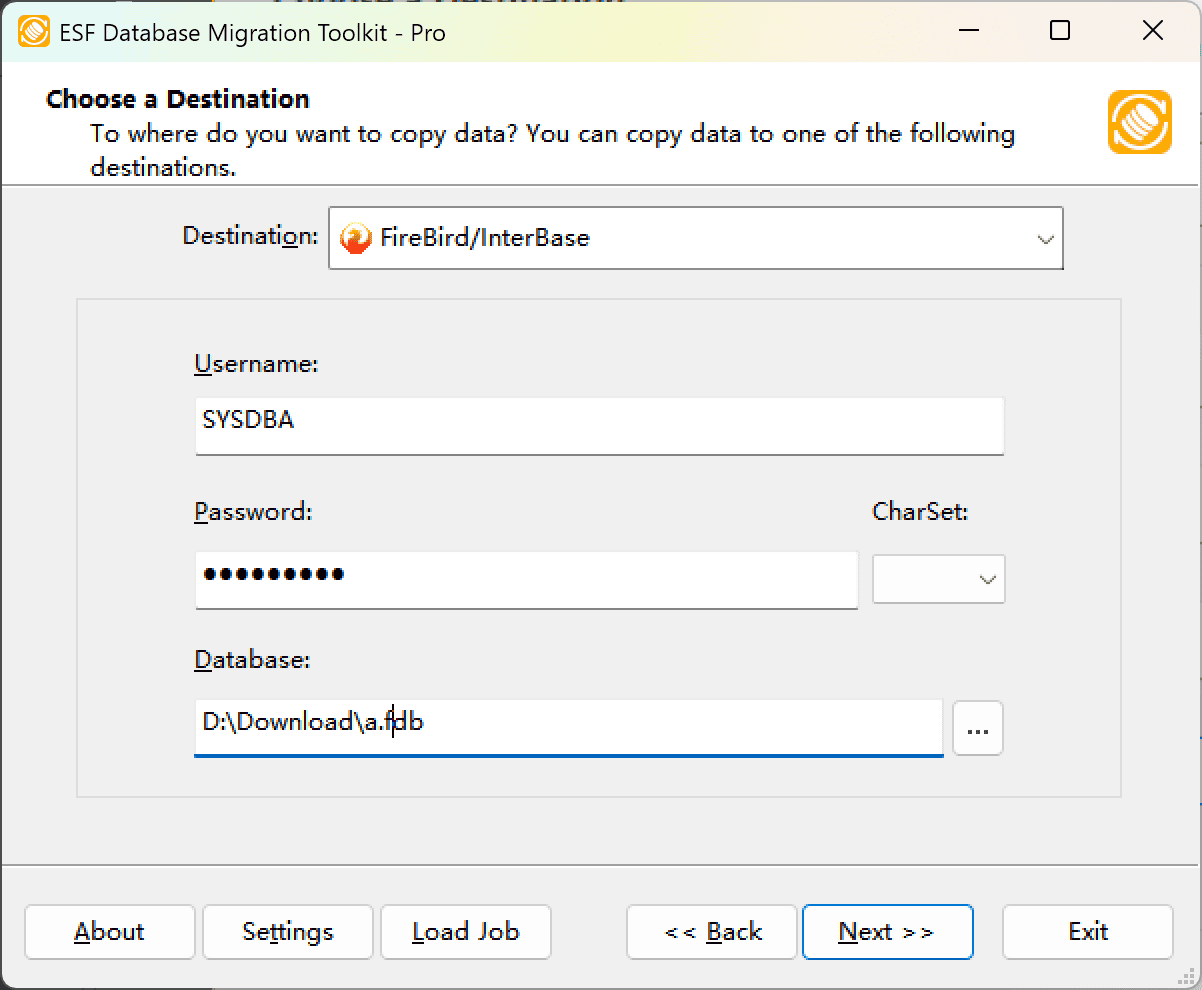Click inside the Username field showing SYSDBA
The image size is (1202, 990).
coord(598,425)
